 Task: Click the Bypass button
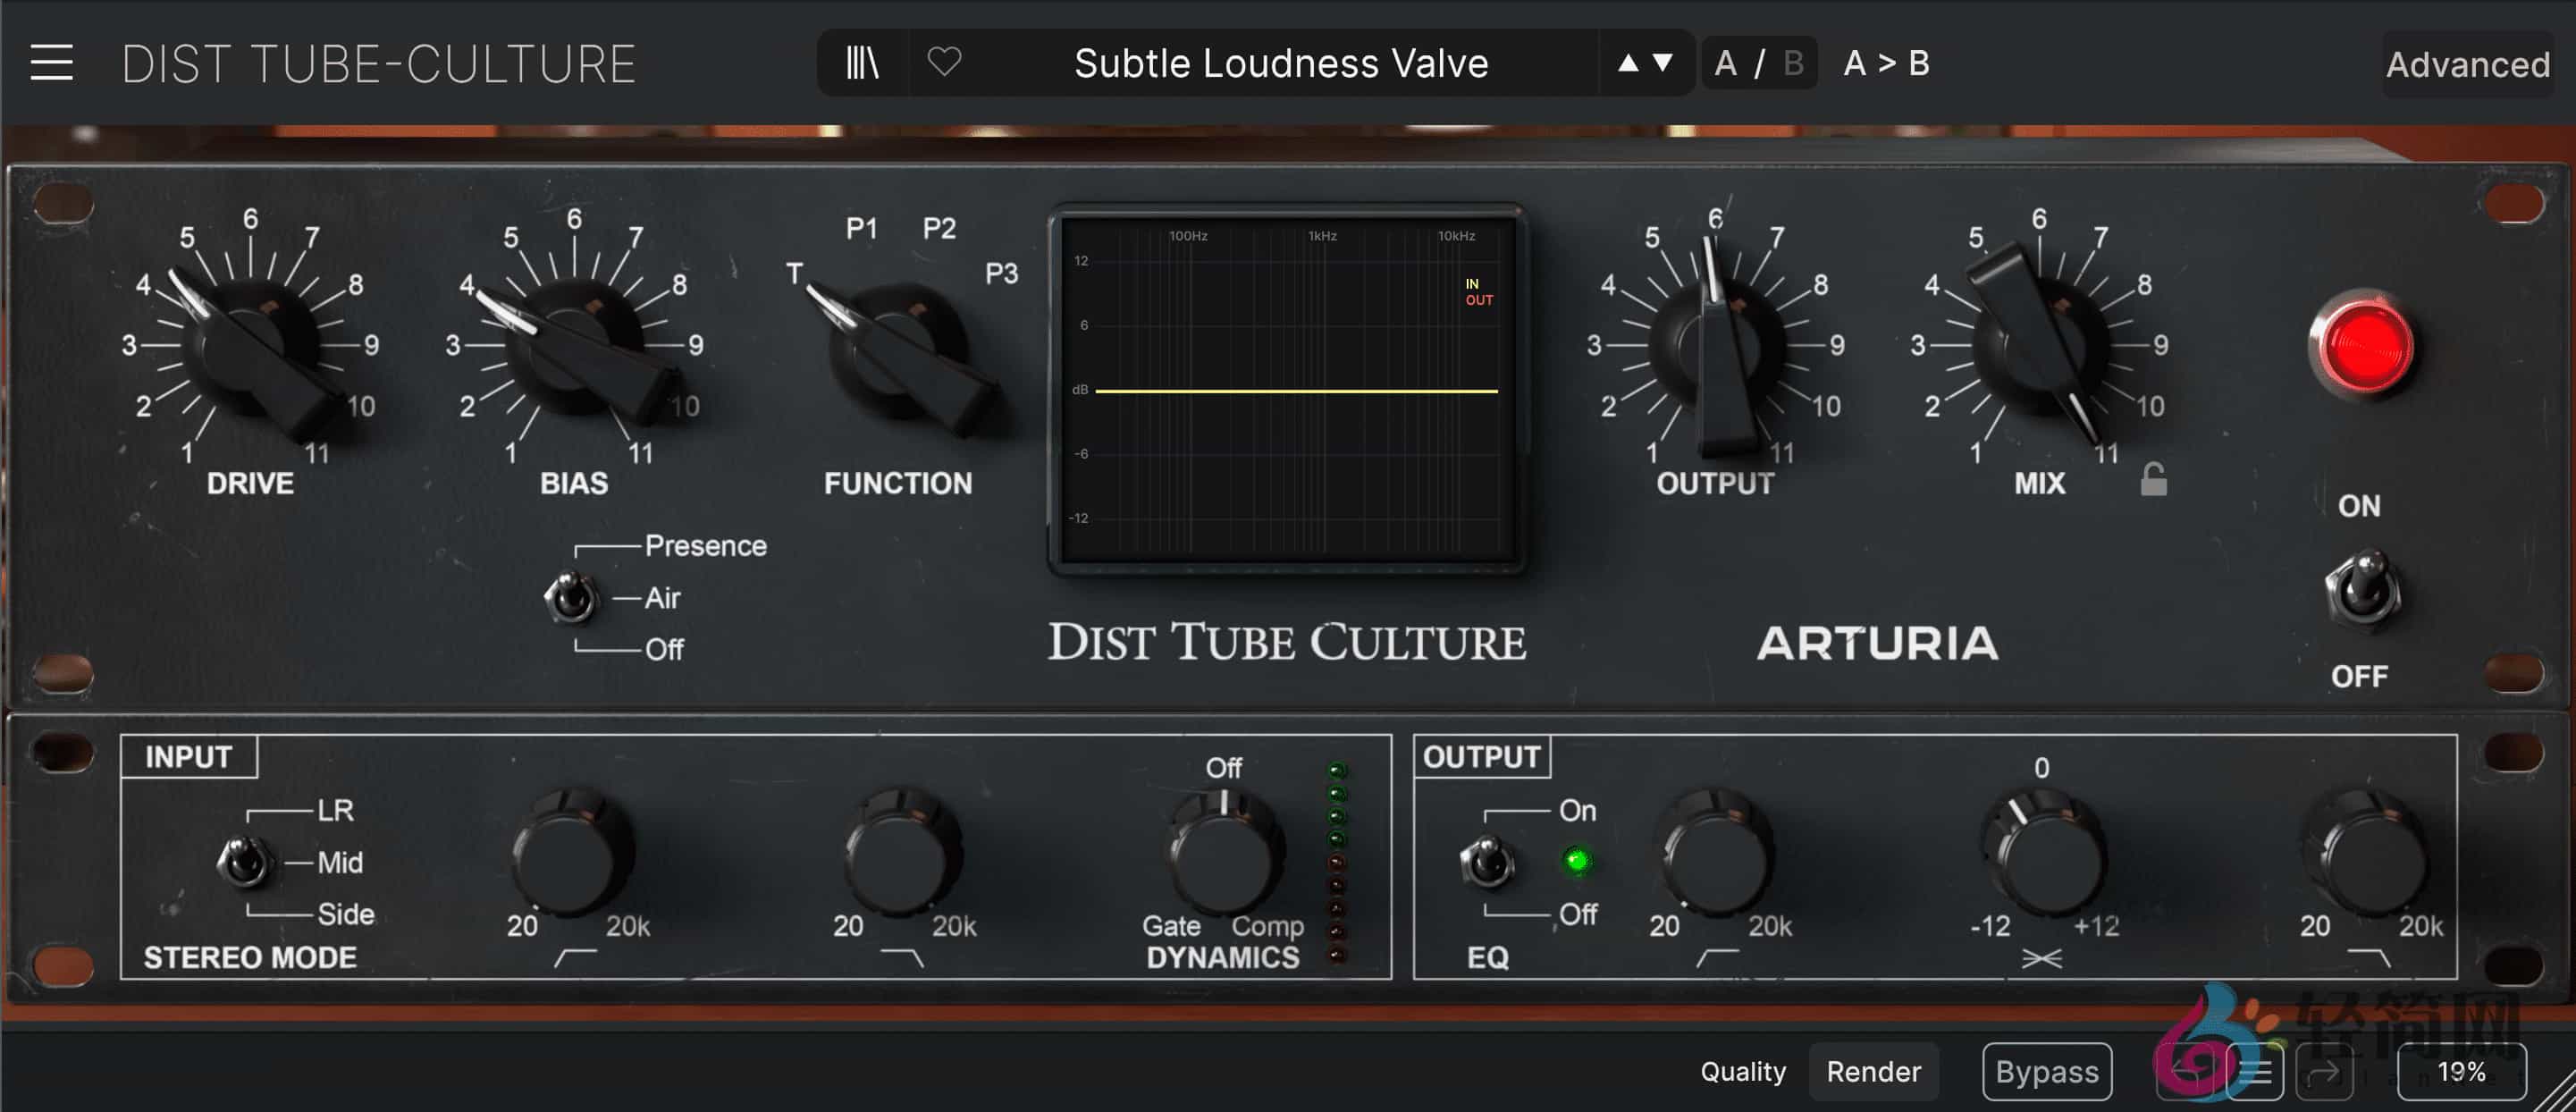2046,1072
